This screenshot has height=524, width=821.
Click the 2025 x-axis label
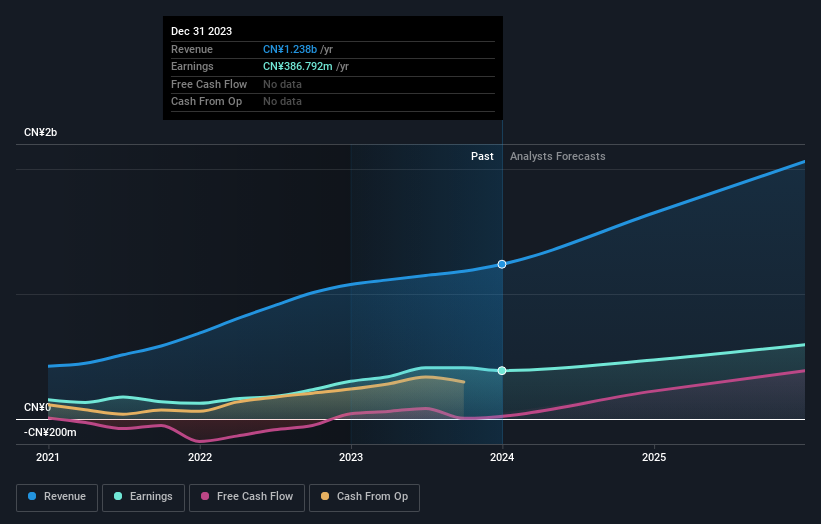tap(654, 458)
